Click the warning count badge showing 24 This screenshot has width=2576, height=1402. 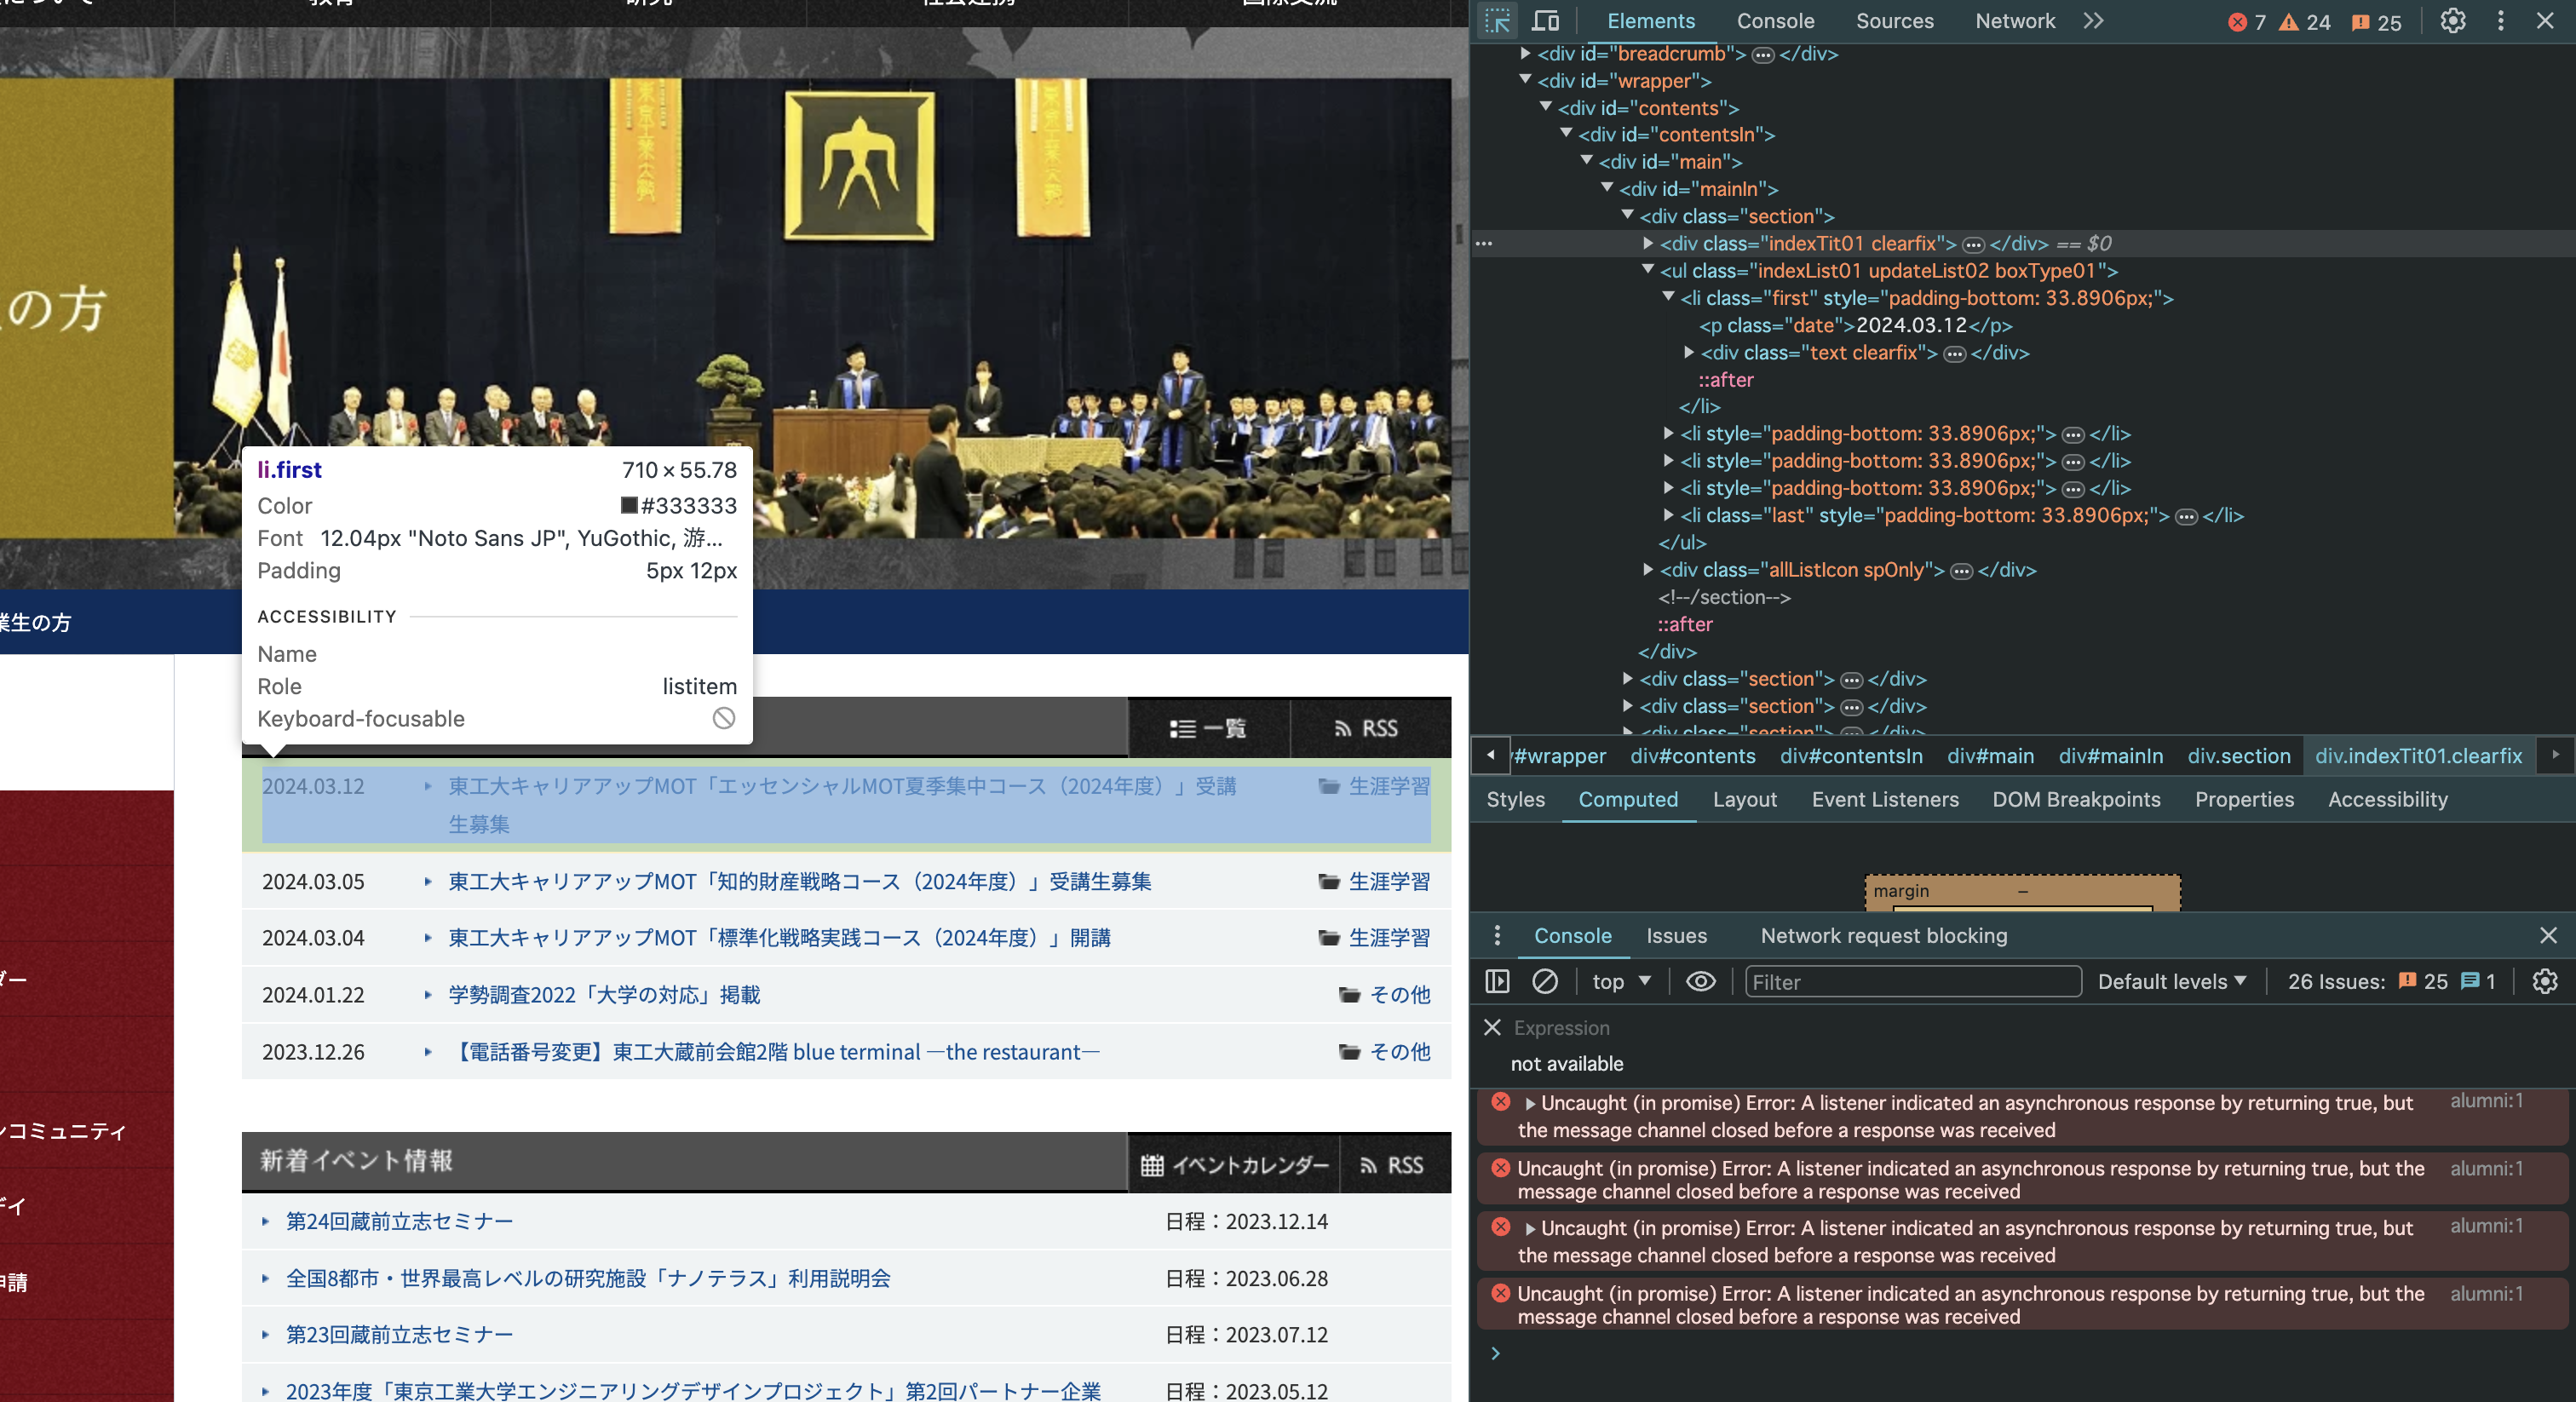click(x=2304, y=22)
